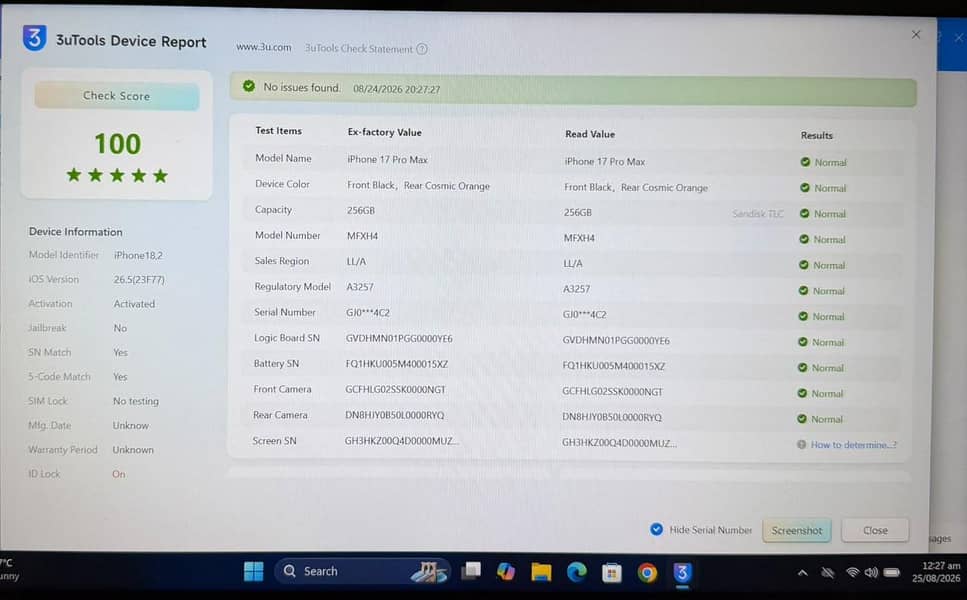Viewport: 967px width, 600px height.
Task: Click the Screenshot button
Action: click(796, 530)
